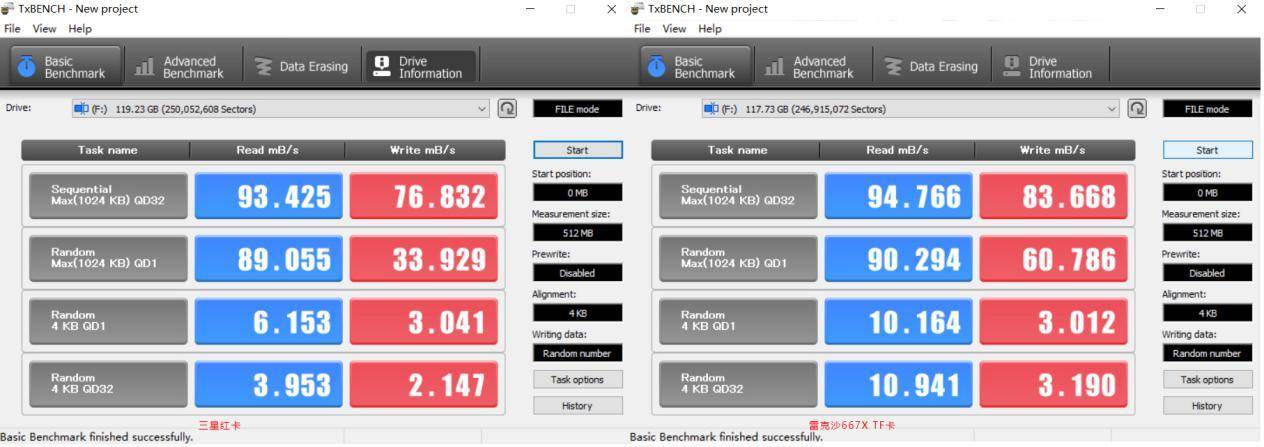Click refresh drive icon in right window
The image size is (1264, 447).
tap(1137, 109)
